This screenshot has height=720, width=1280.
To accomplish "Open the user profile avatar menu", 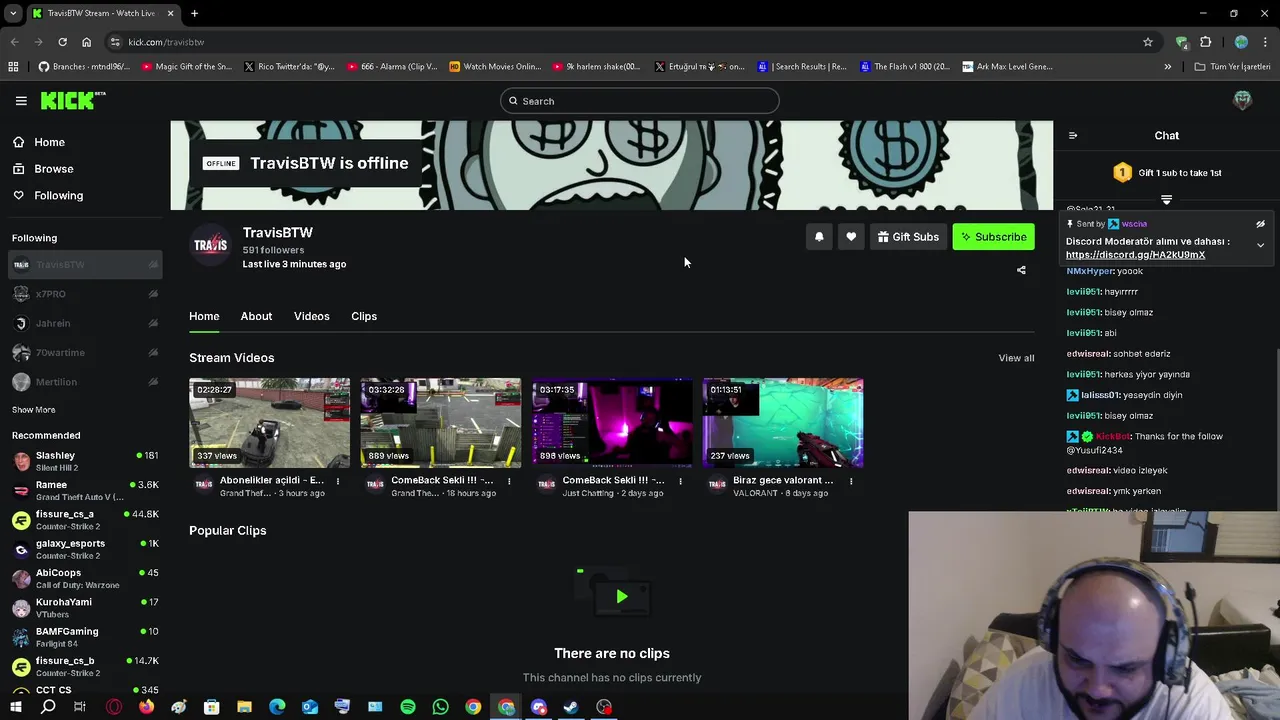I will 1243,100.
